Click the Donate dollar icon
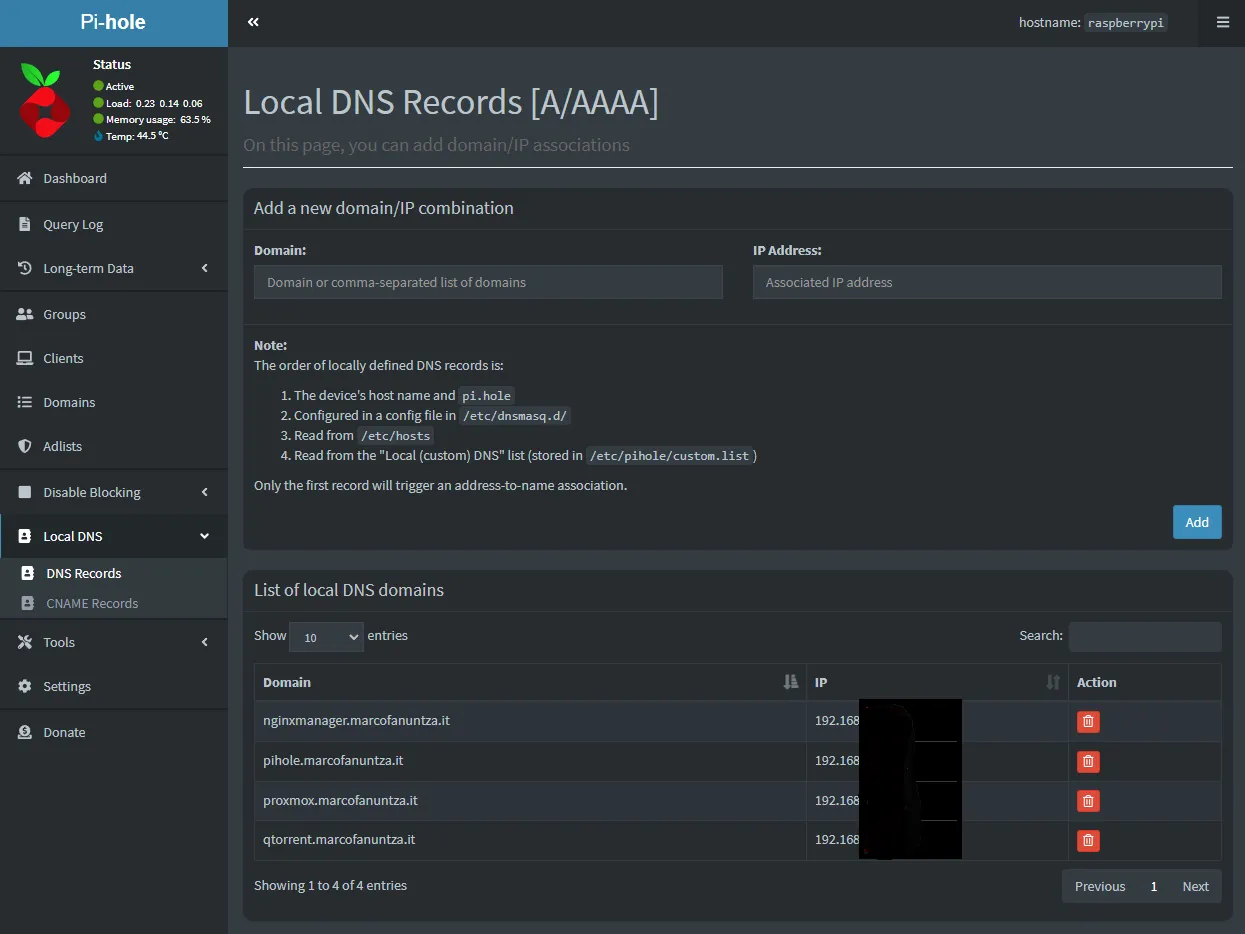Screen dimensions: 1245x934 click(25, 732)
